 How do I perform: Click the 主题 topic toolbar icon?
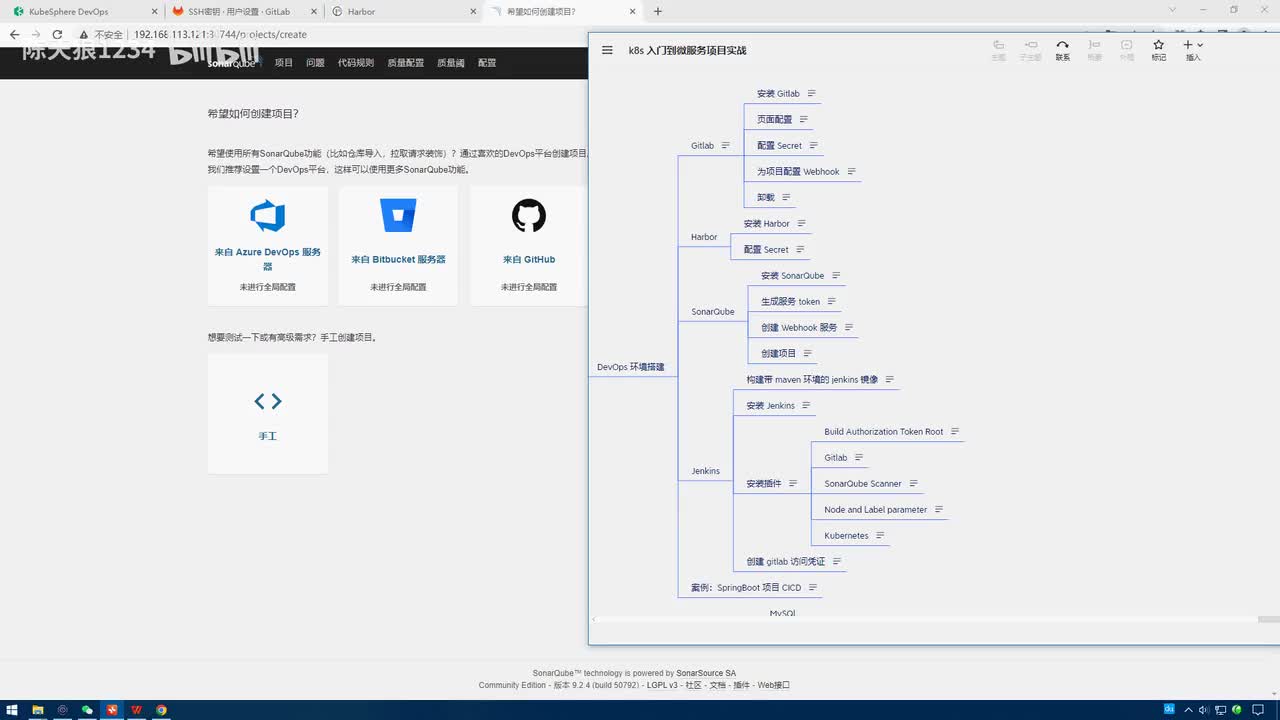pyautogui.click(x=998, y=50)
